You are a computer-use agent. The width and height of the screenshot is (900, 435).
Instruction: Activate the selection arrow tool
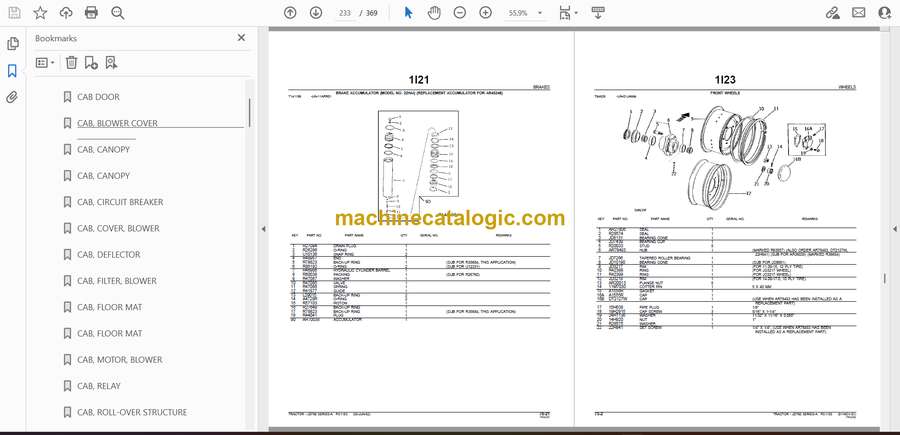click(408, 13)
